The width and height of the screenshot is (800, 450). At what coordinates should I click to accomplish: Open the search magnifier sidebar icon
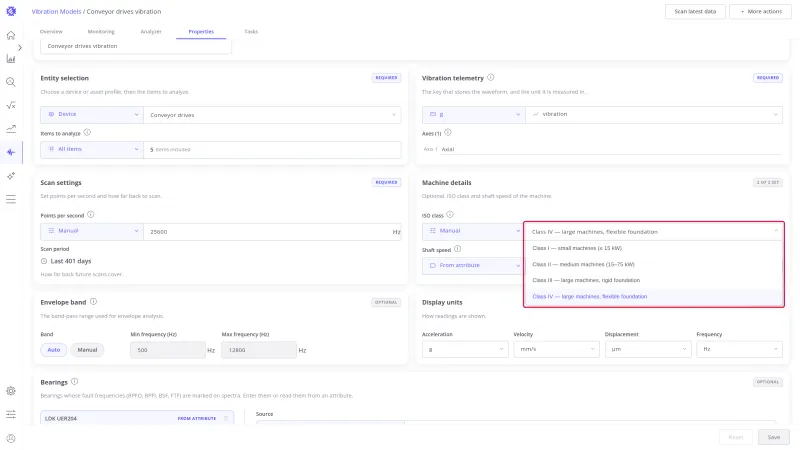point(11,82)
